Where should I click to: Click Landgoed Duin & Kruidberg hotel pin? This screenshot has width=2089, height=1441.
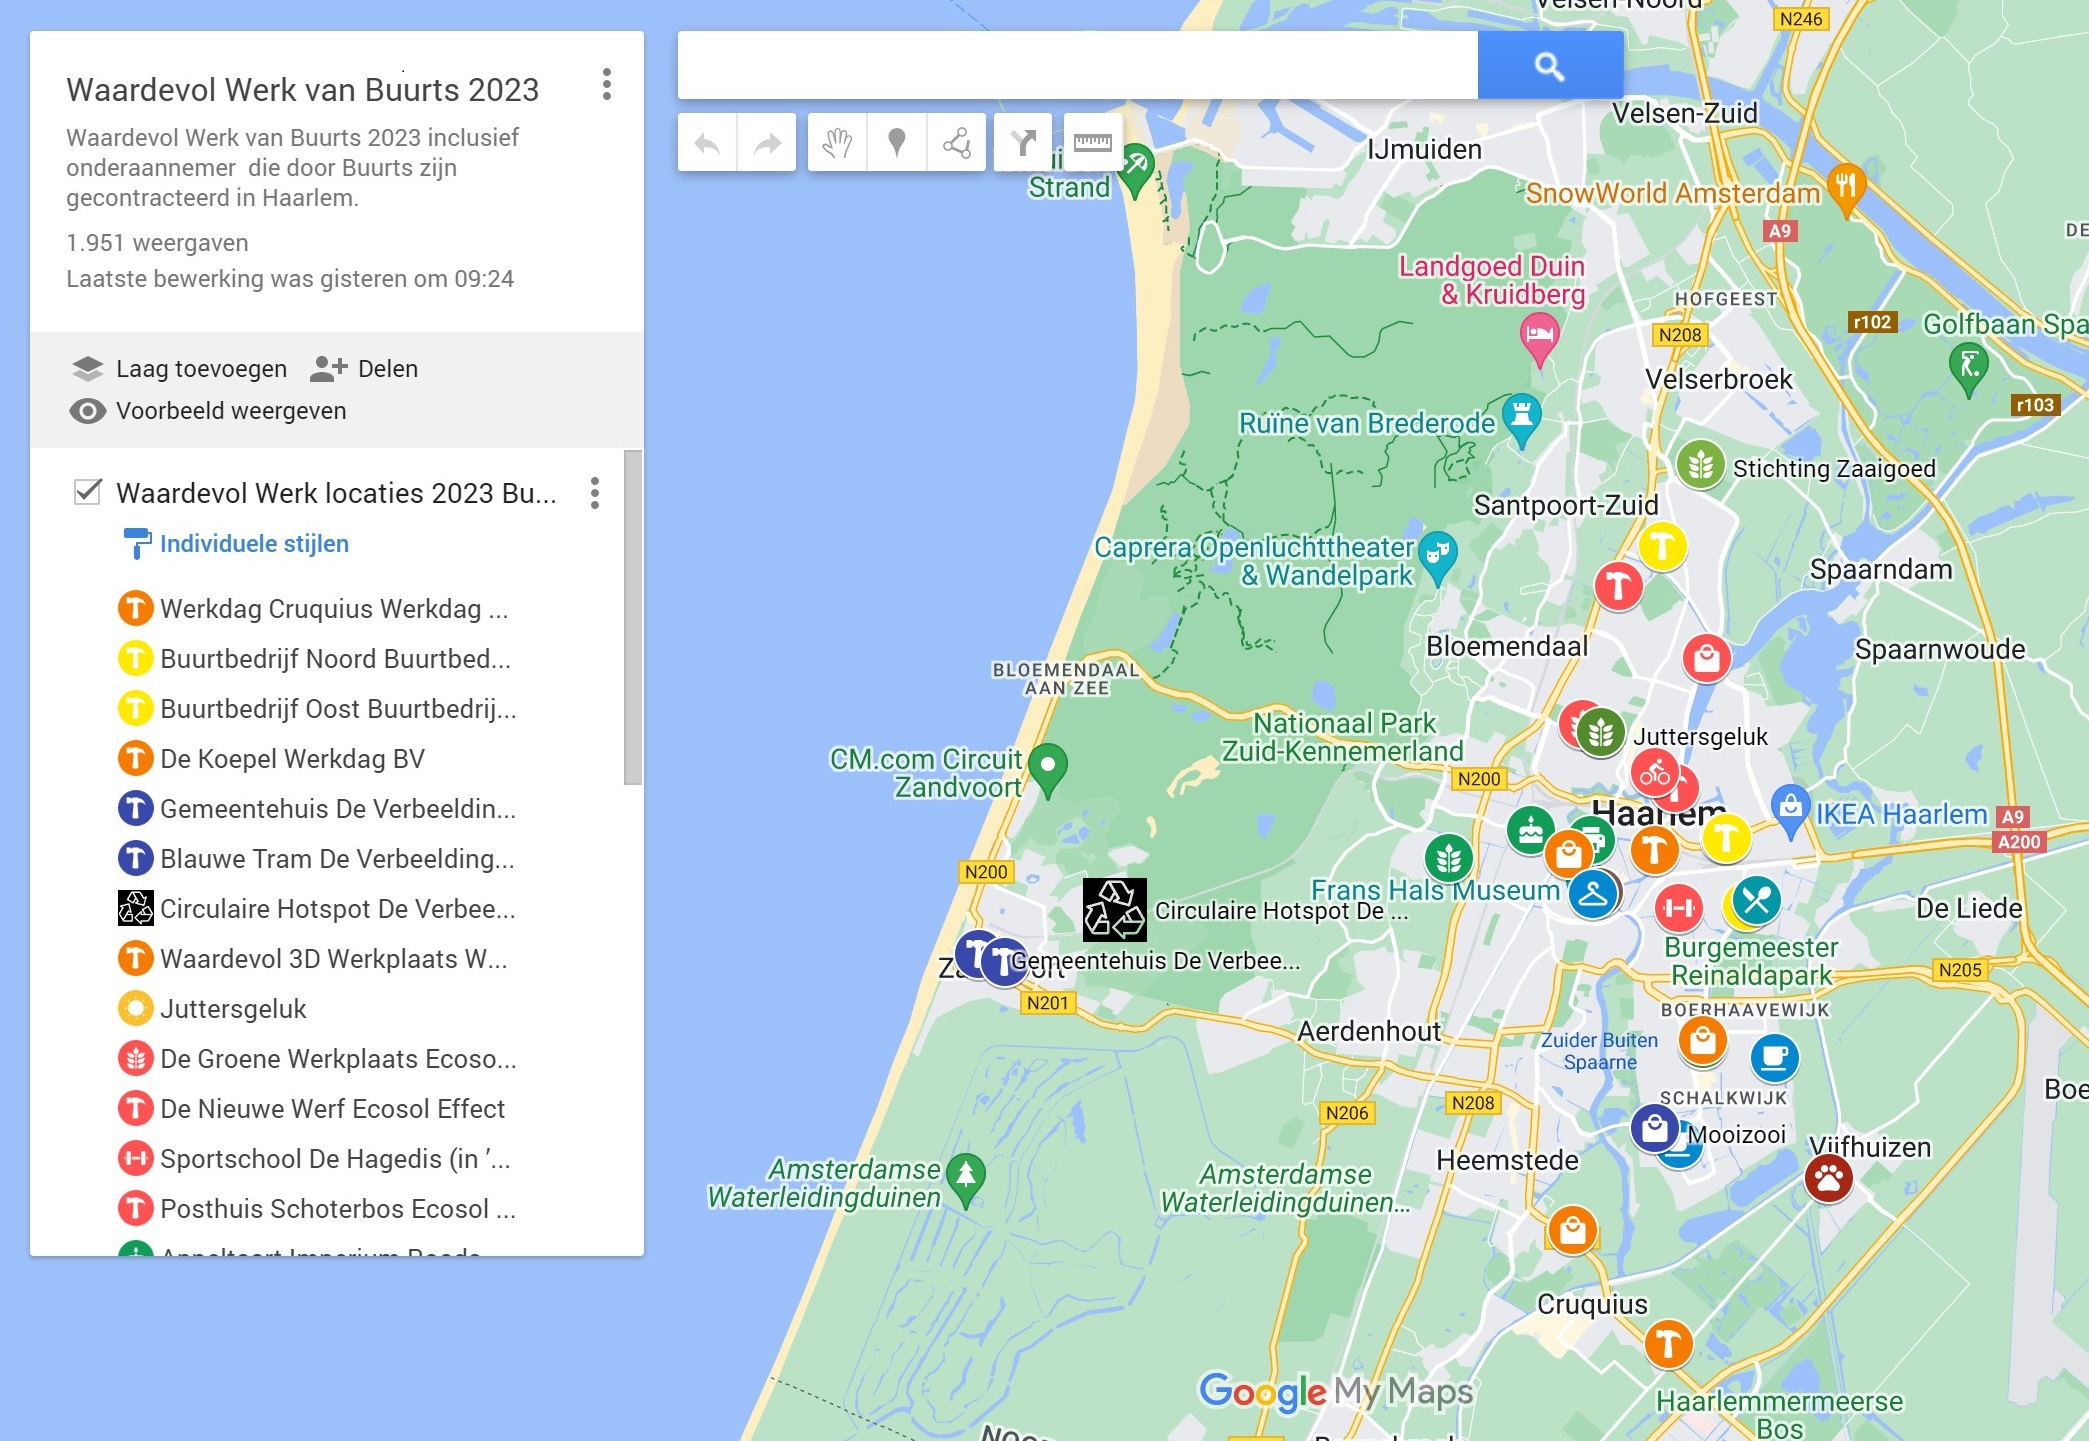pyautogui.click(x=1539, y=338)
